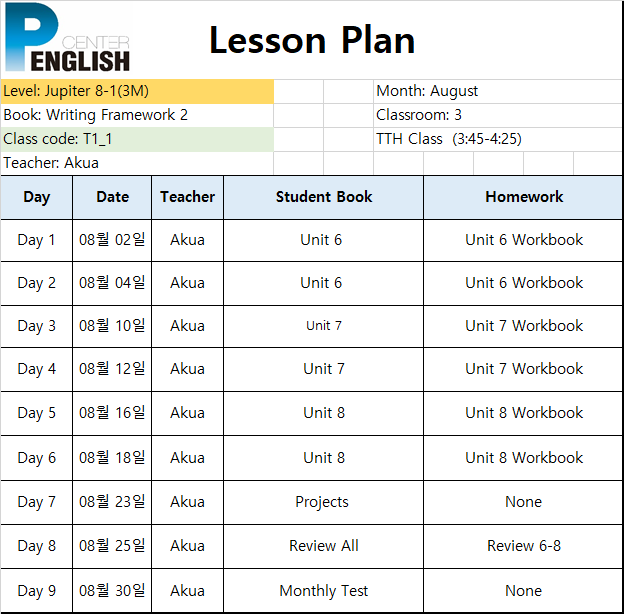The image size is (624, 616).
Task: Click the Day 5 Unit 8 Workbook cell
Action: tap(523, 413)
